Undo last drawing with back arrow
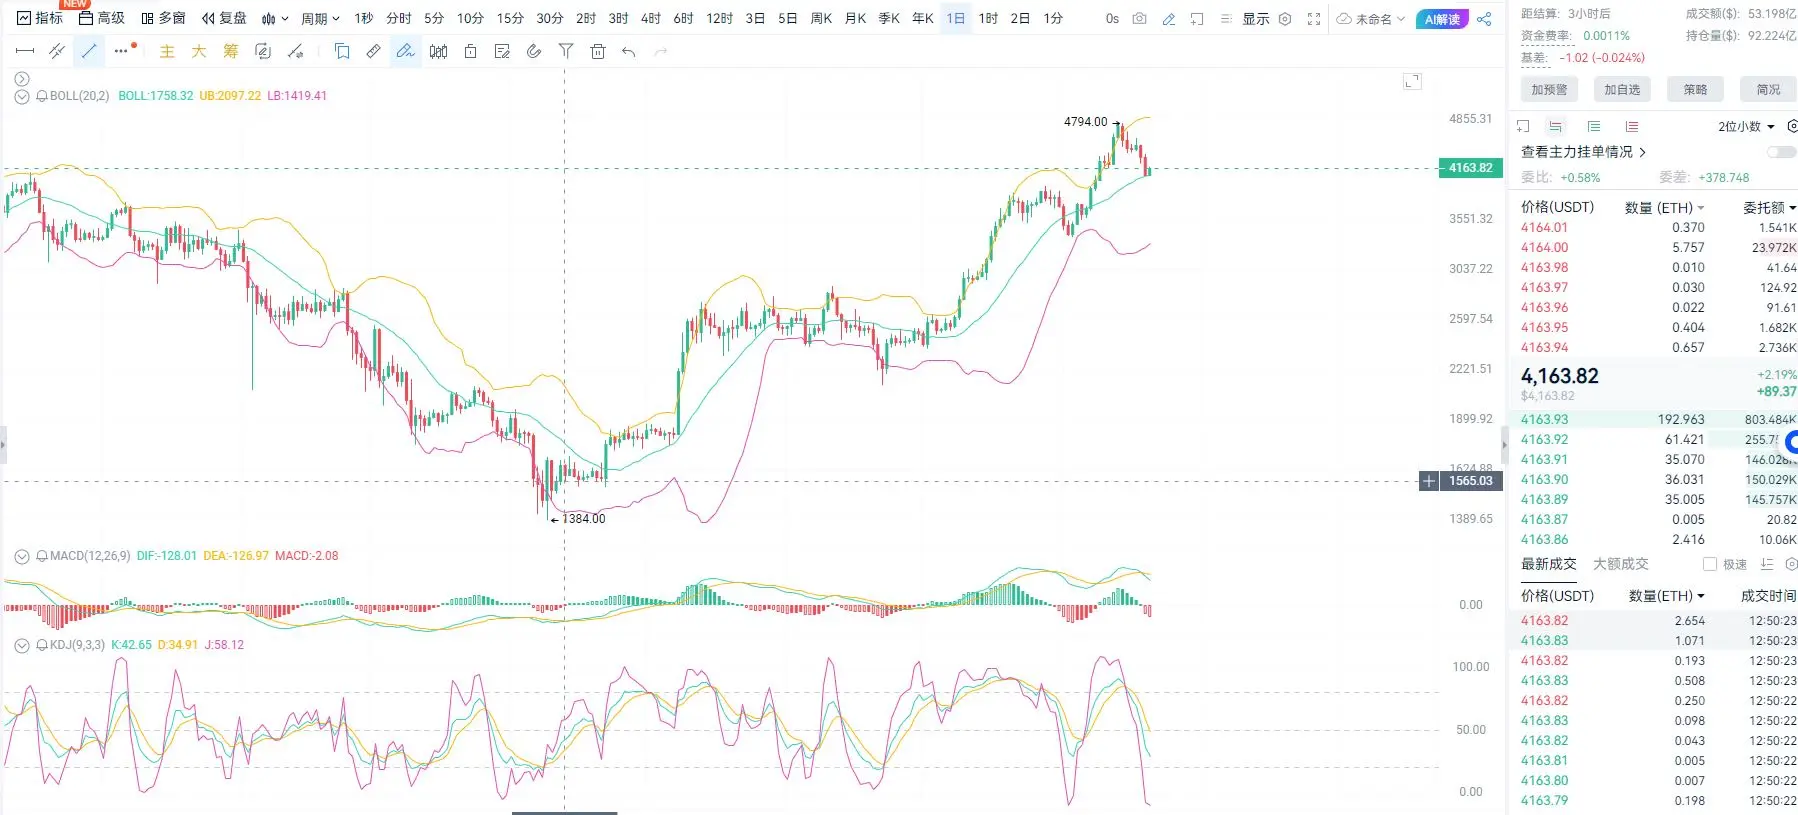 (x=628, y=51)
